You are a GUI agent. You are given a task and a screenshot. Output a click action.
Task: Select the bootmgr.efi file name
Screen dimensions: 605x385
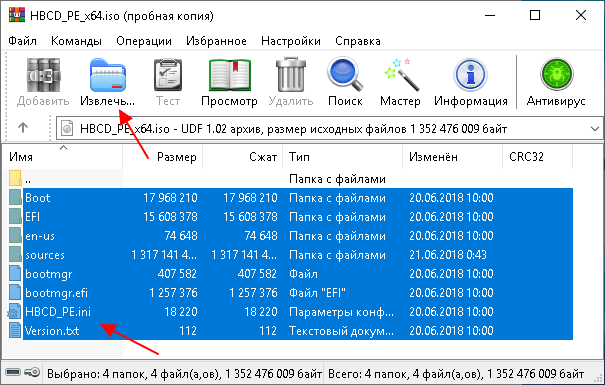56,293
